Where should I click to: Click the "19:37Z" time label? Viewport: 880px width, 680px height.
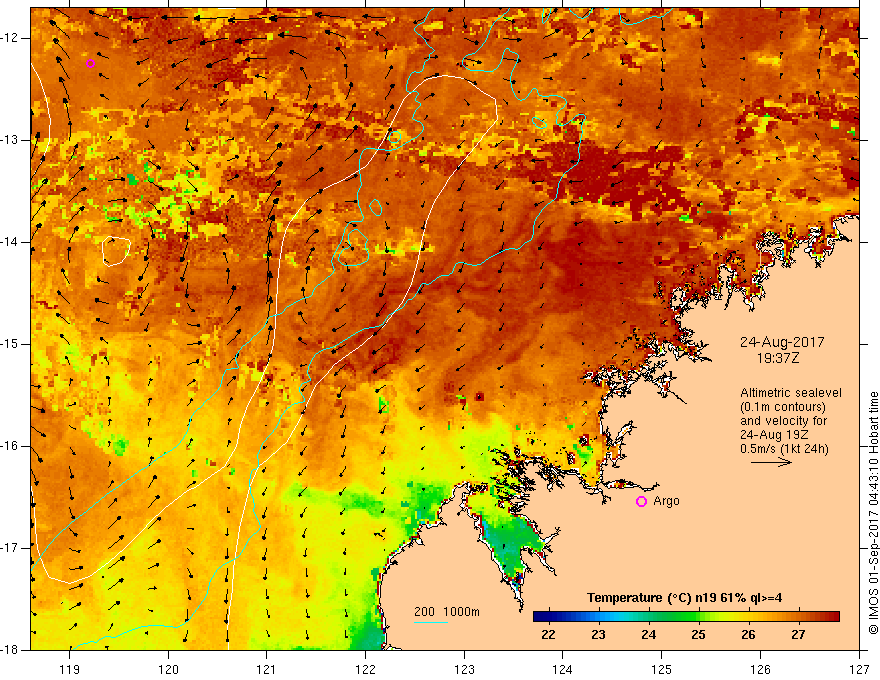tap(778, 358)
